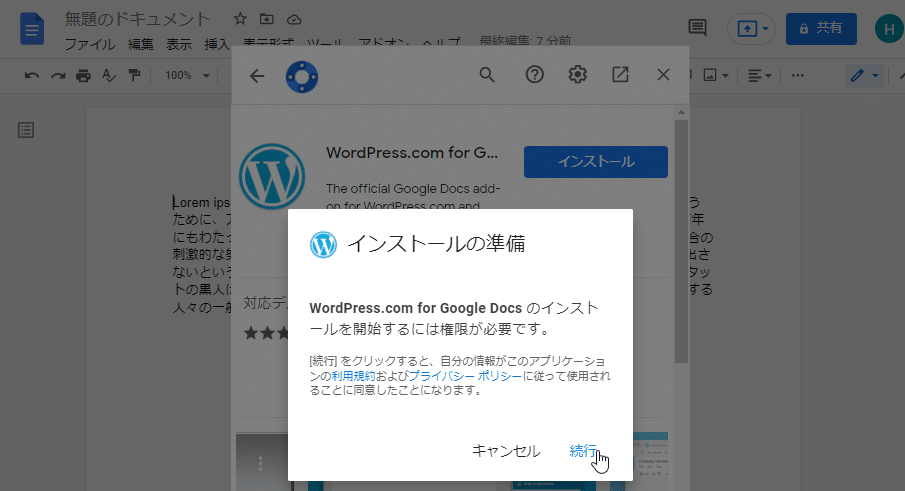
Task: Click the search icon in add-on panel
Action: (x=487, y=75)
